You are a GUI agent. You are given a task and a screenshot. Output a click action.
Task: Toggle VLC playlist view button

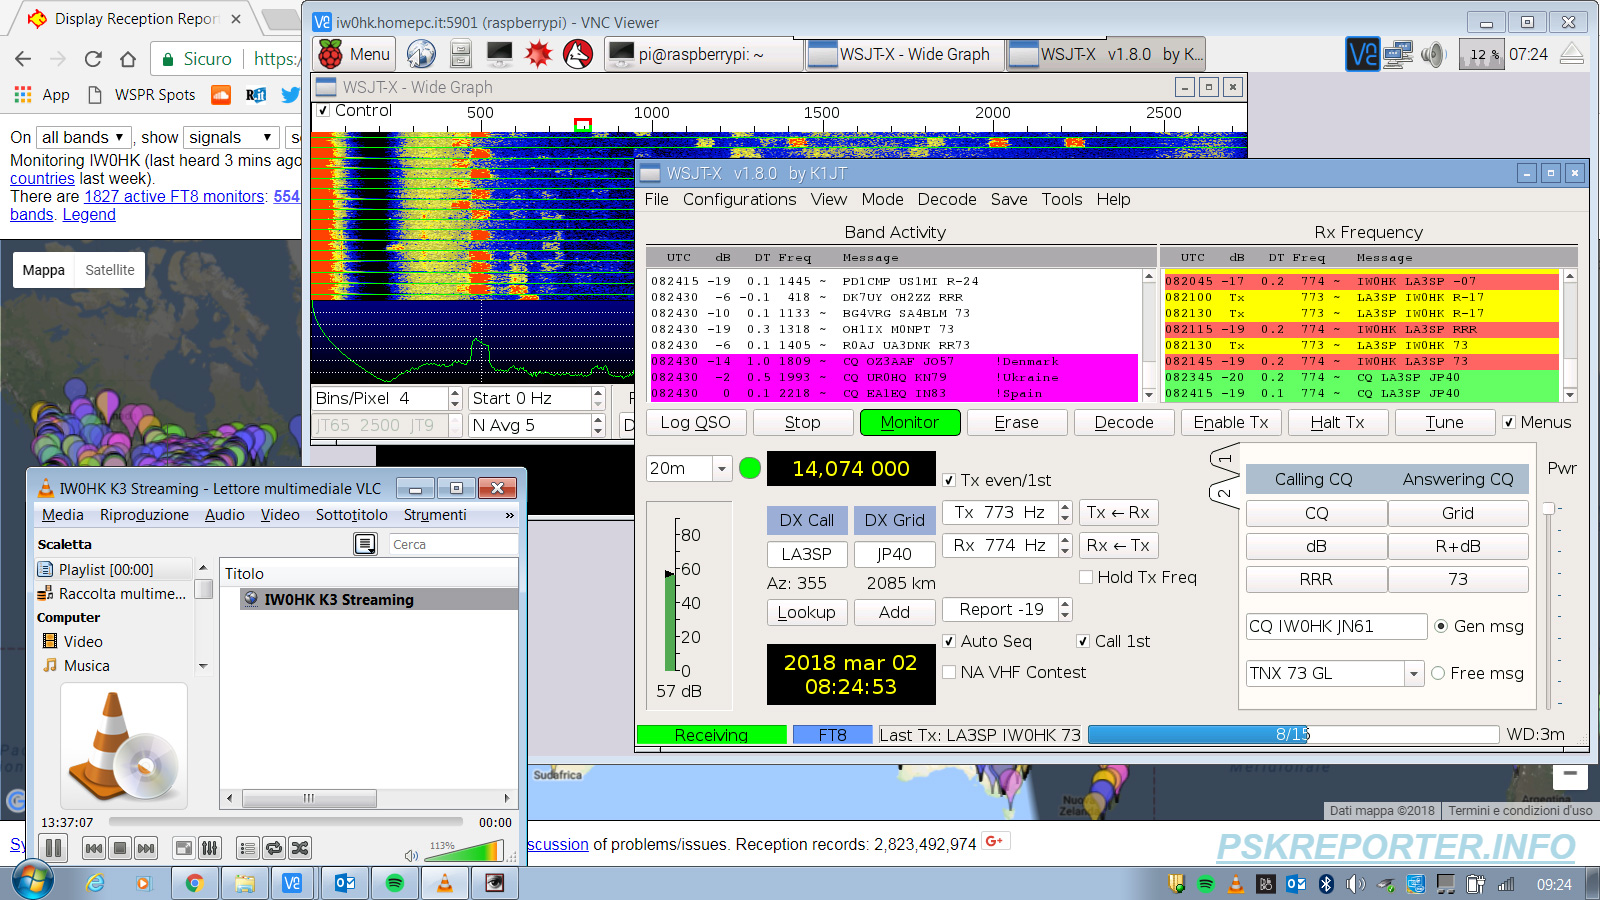coord(248,848)
